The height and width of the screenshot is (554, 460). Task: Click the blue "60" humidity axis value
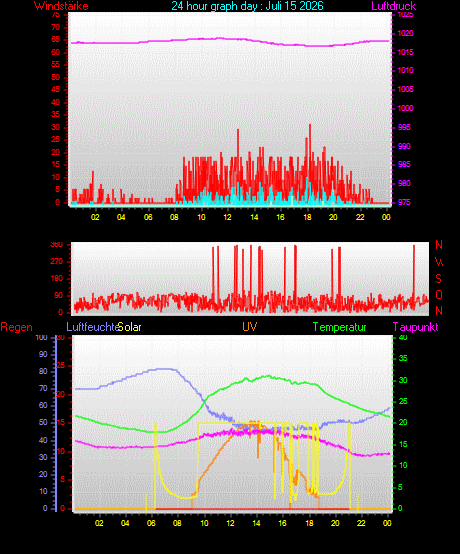[x=43, y=405]
